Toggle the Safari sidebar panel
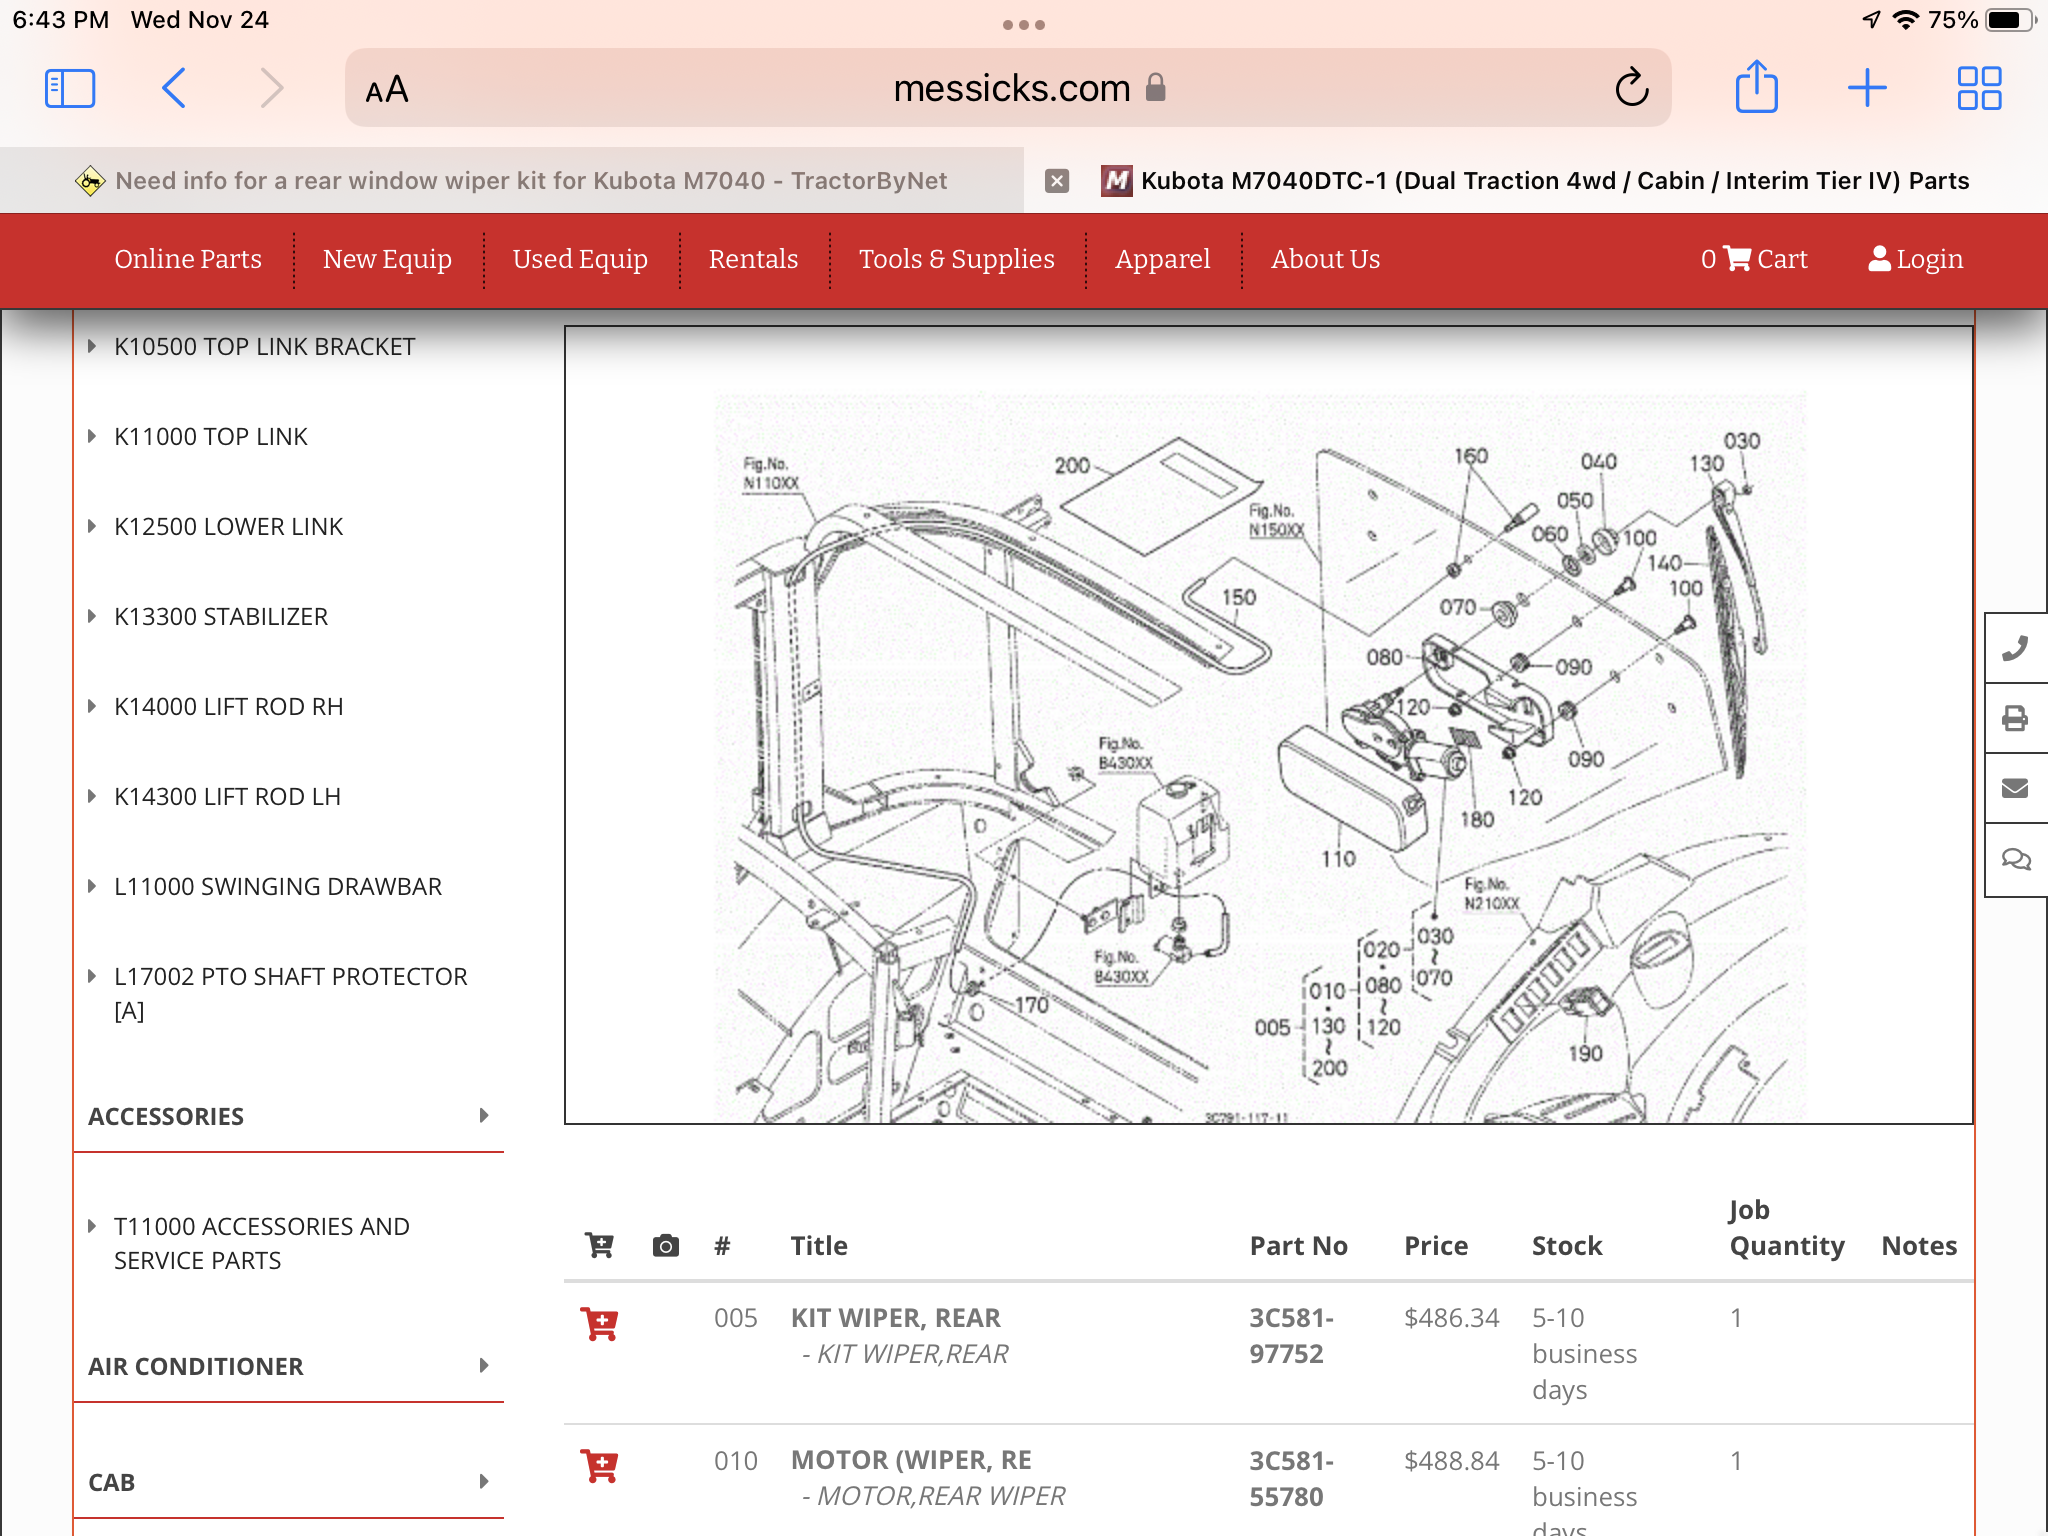 click(x=70, y=88)
